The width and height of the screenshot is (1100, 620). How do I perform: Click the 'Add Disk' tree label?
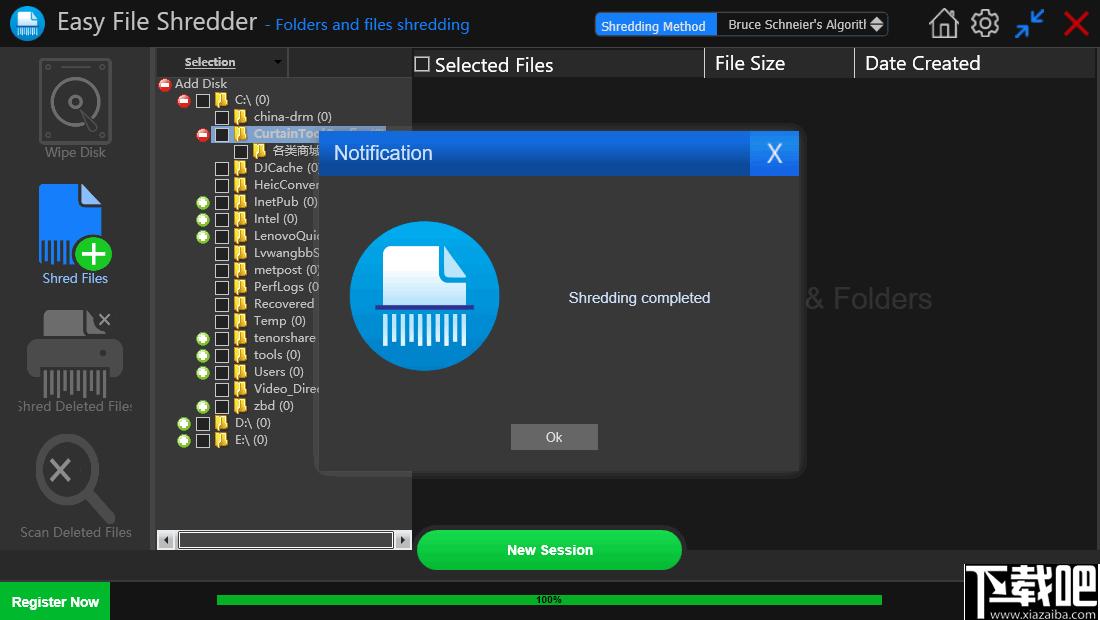point(201,83)
